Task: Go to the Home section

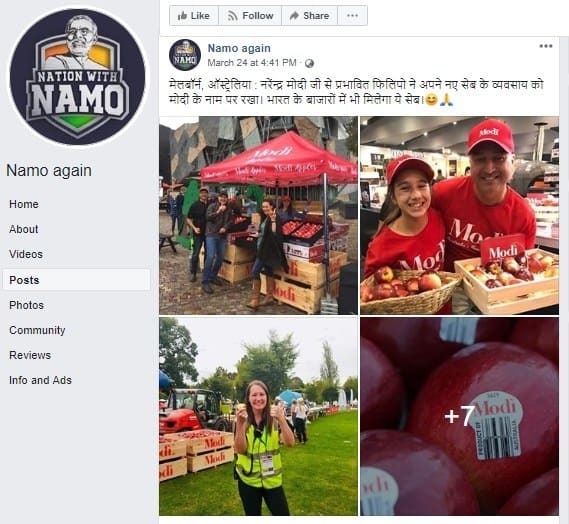Action: click(24, 204)
